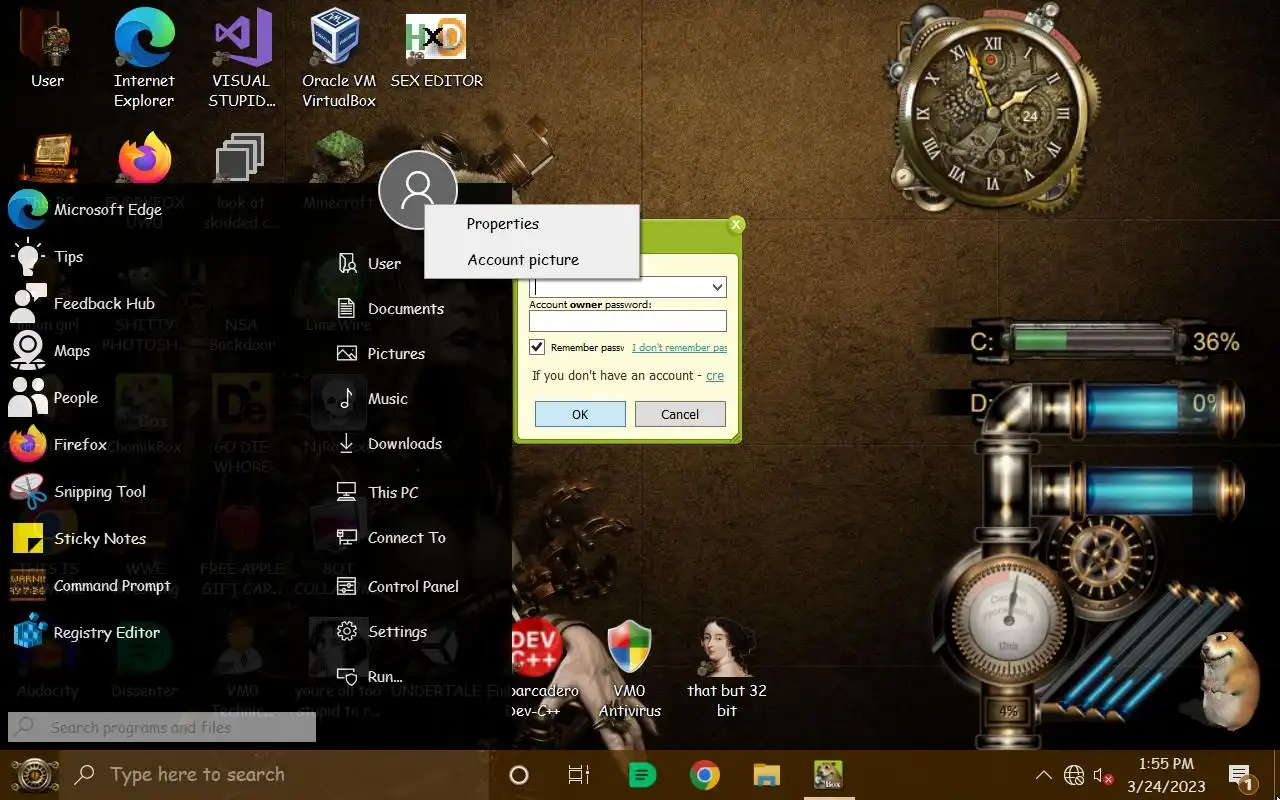The height and width of the screenshot is (800, 1280).
Task: Select the Dev-C++ desktop icon
Action: click(x=541, y=668)
